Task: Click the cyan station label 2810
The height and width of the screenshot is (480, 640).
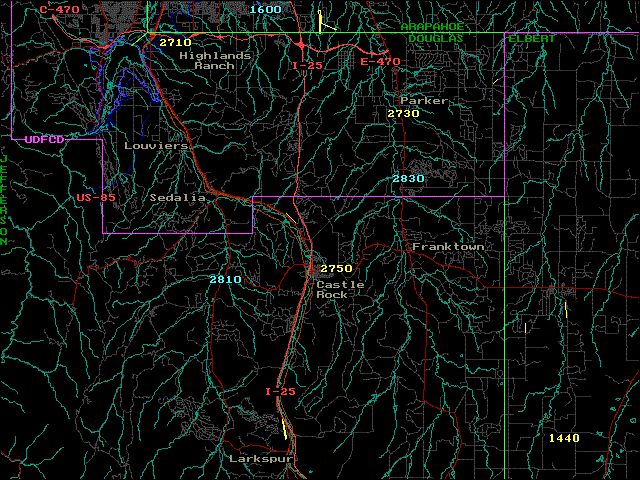Action: pos(226,279)
